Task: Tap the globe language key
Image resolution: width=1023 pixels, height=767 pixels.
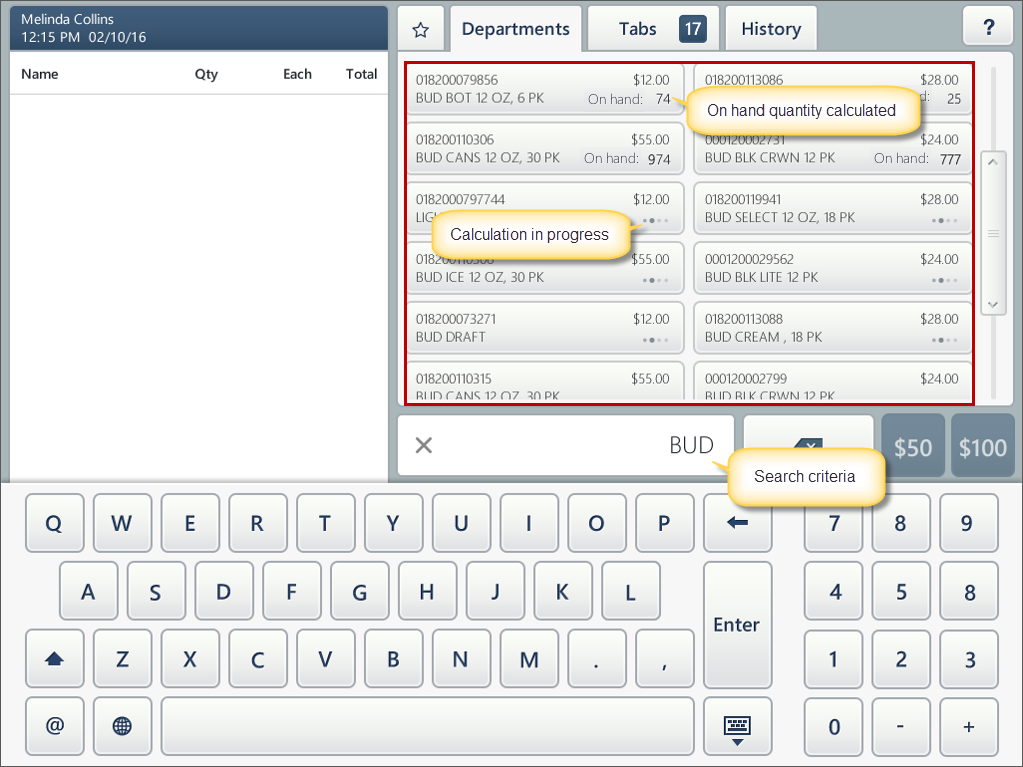Action: [122, 726]
